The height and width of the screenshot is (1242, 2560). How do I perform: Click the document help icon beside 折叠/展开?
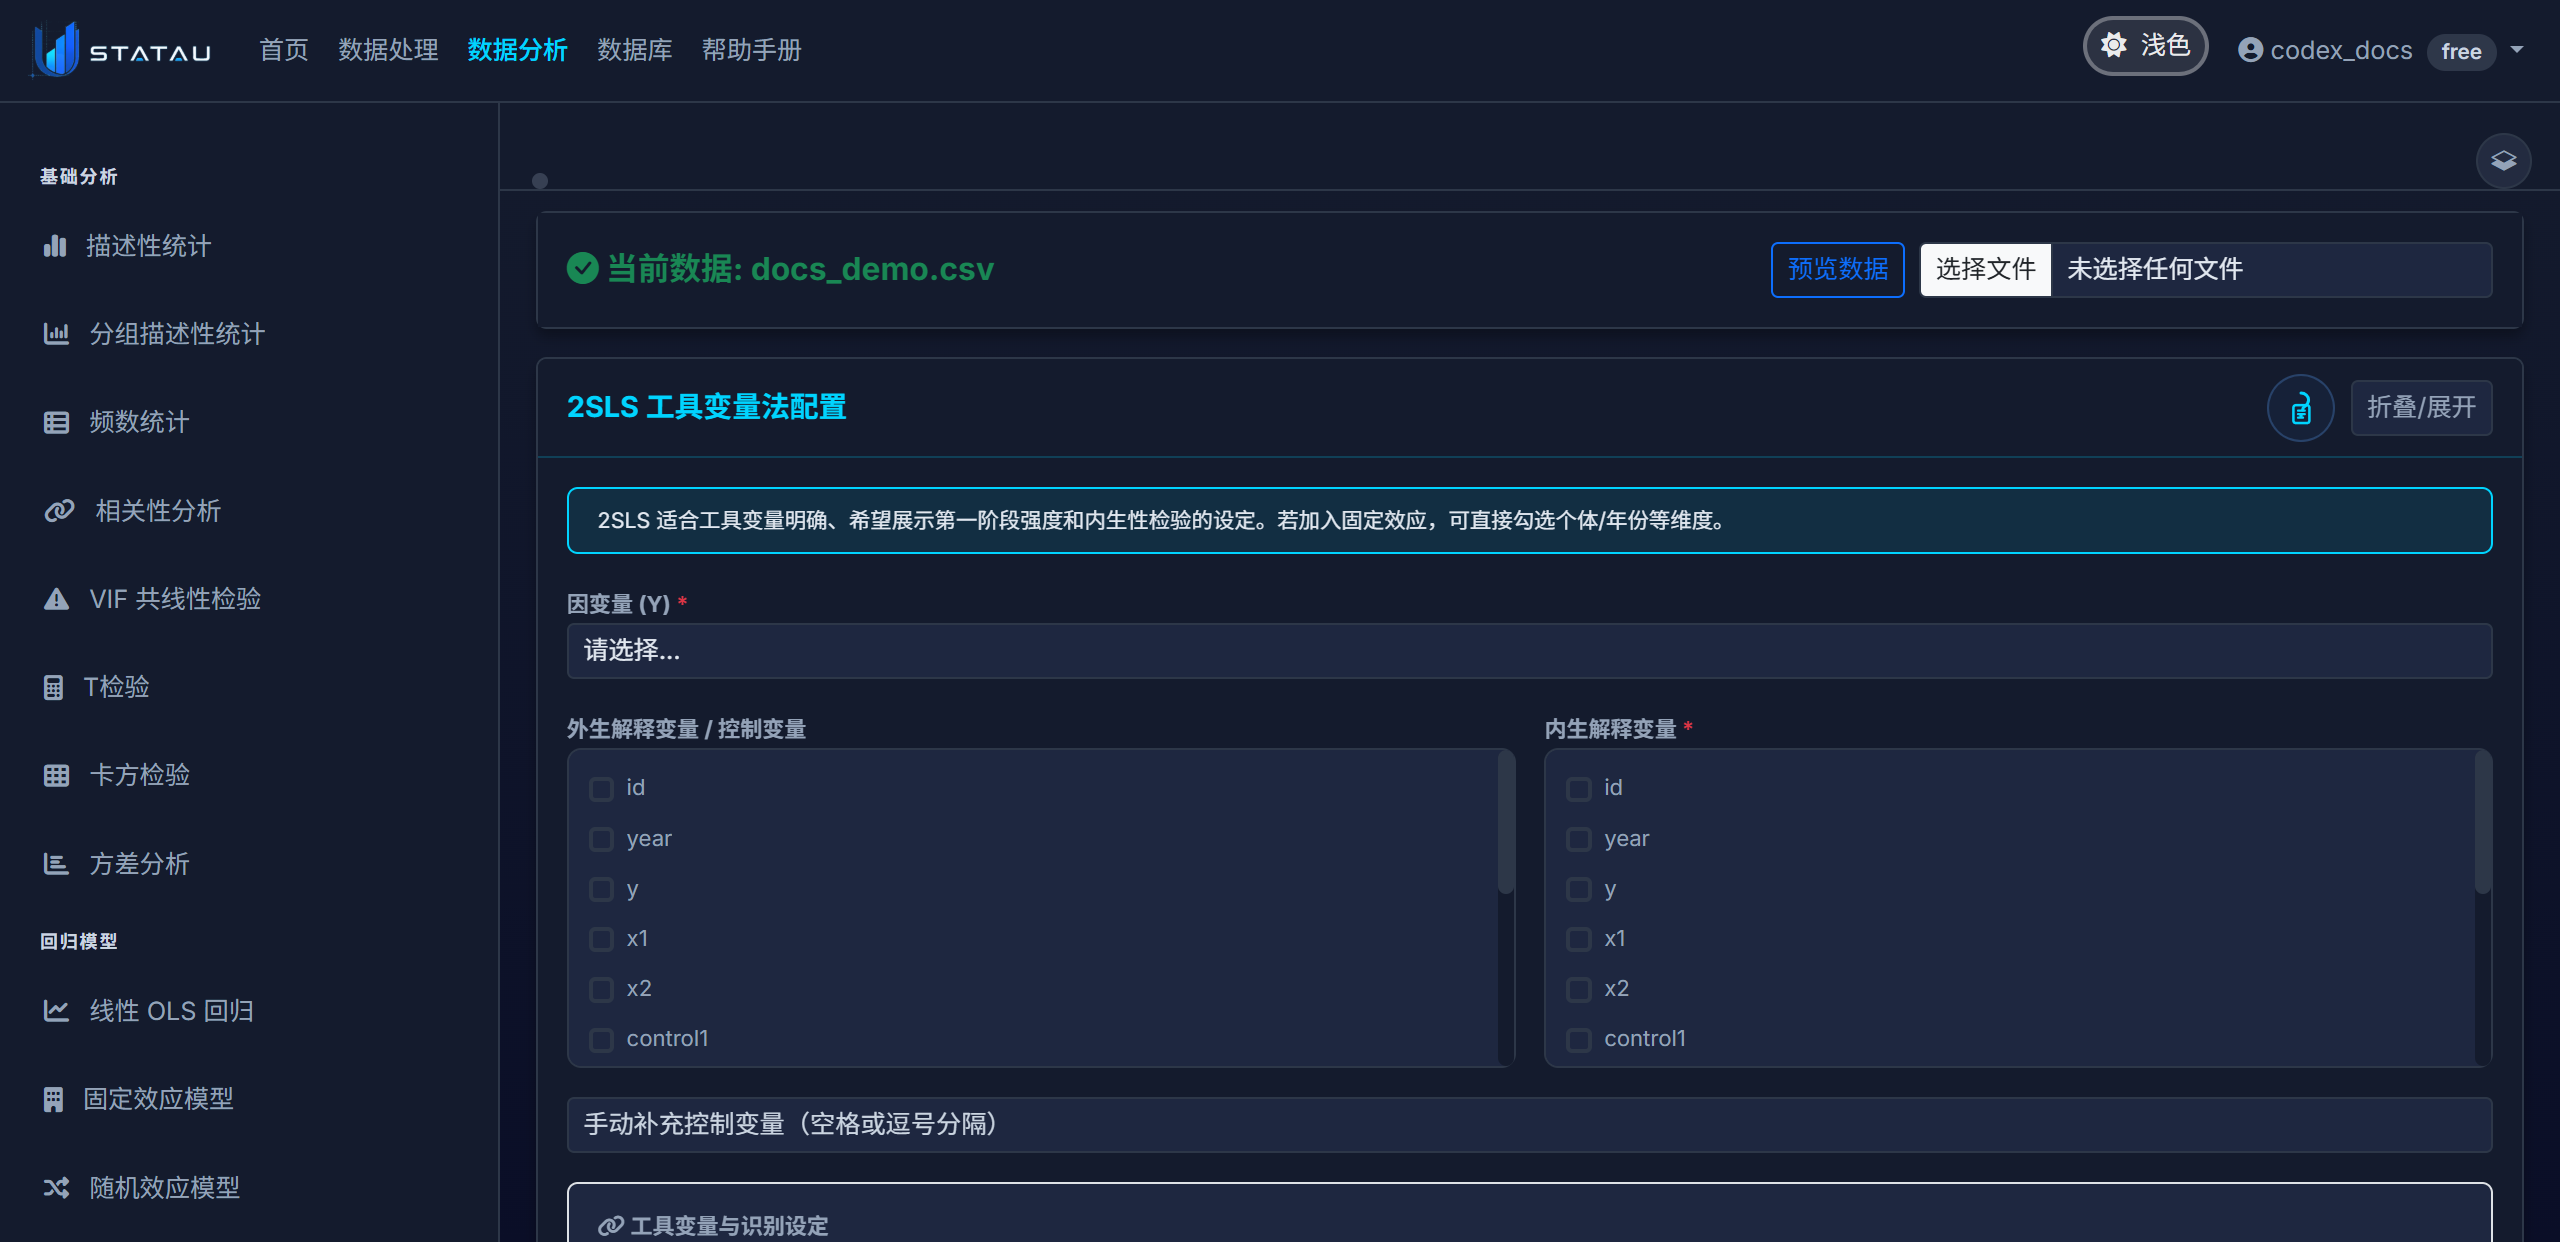(2300, 408)
